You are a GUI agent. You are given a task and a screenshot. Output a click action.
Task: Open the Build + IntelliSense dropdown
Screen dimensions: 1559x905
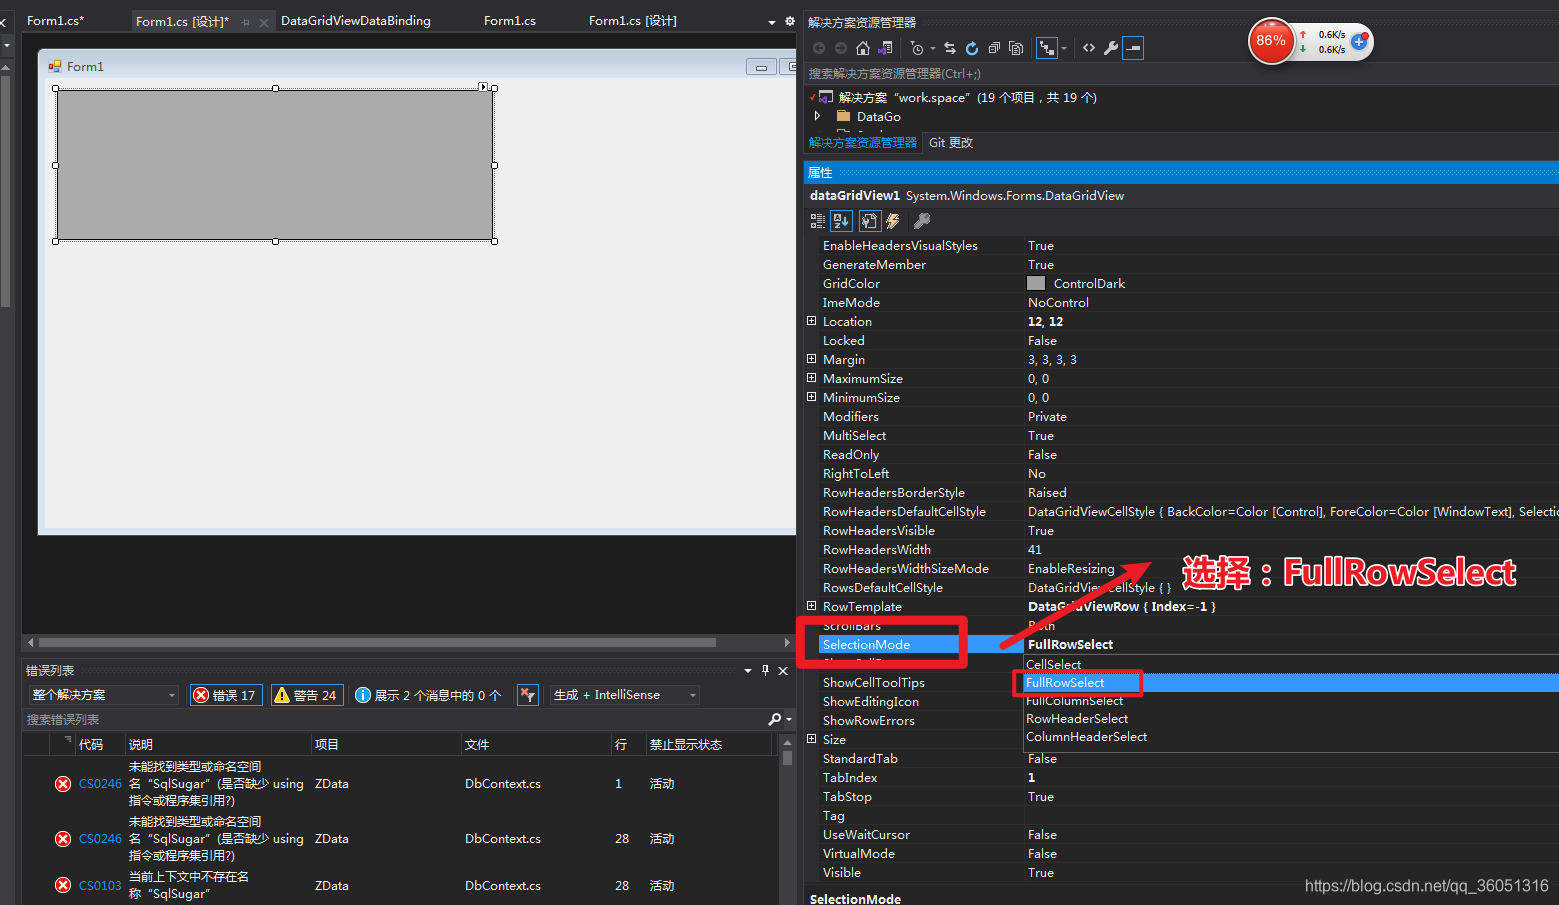tap(624, 695)
